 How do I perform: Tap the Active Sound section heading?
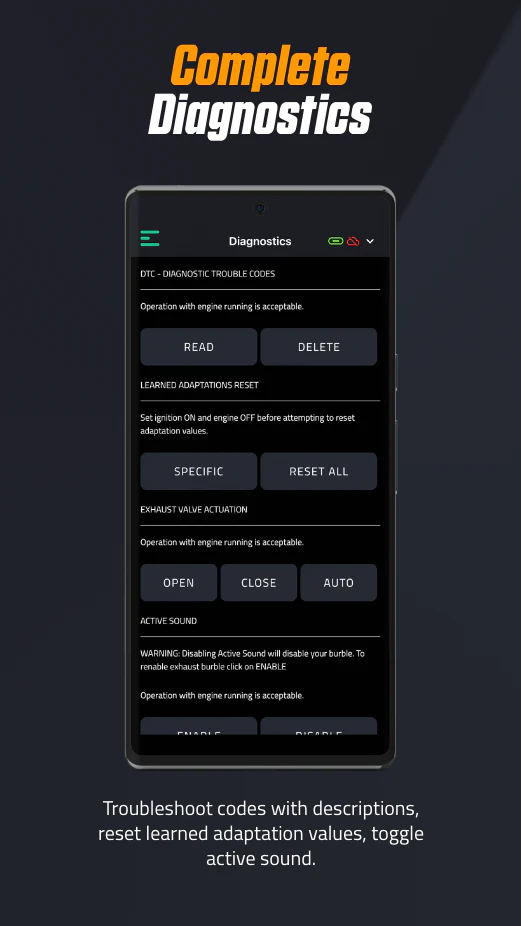[168, 621]
